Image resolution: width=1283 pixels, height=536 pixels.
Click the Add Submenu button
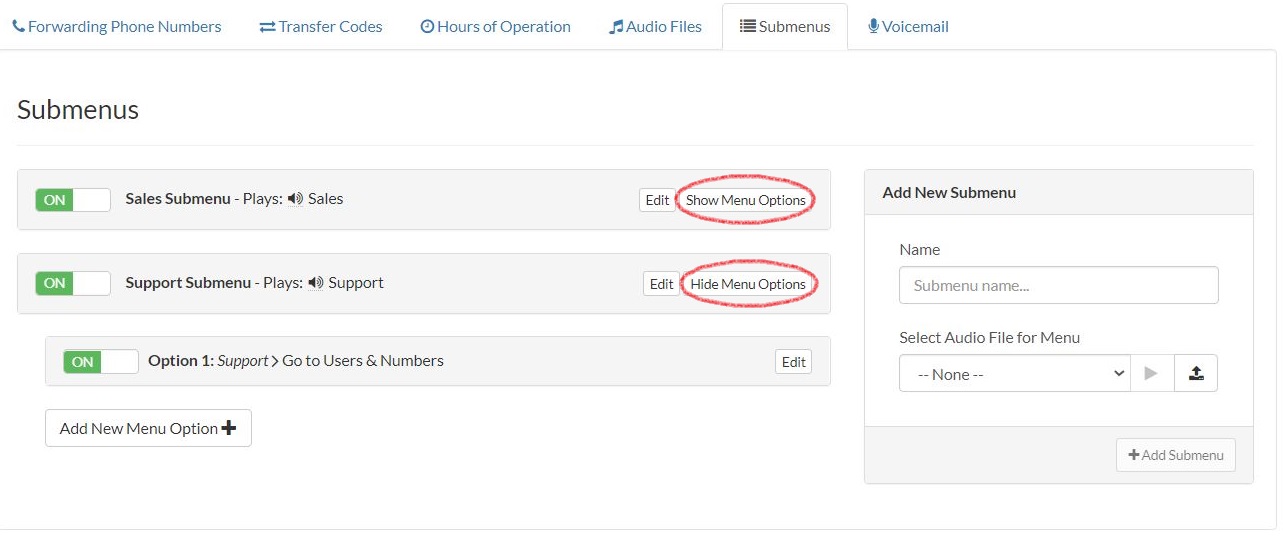(1175, 455)
